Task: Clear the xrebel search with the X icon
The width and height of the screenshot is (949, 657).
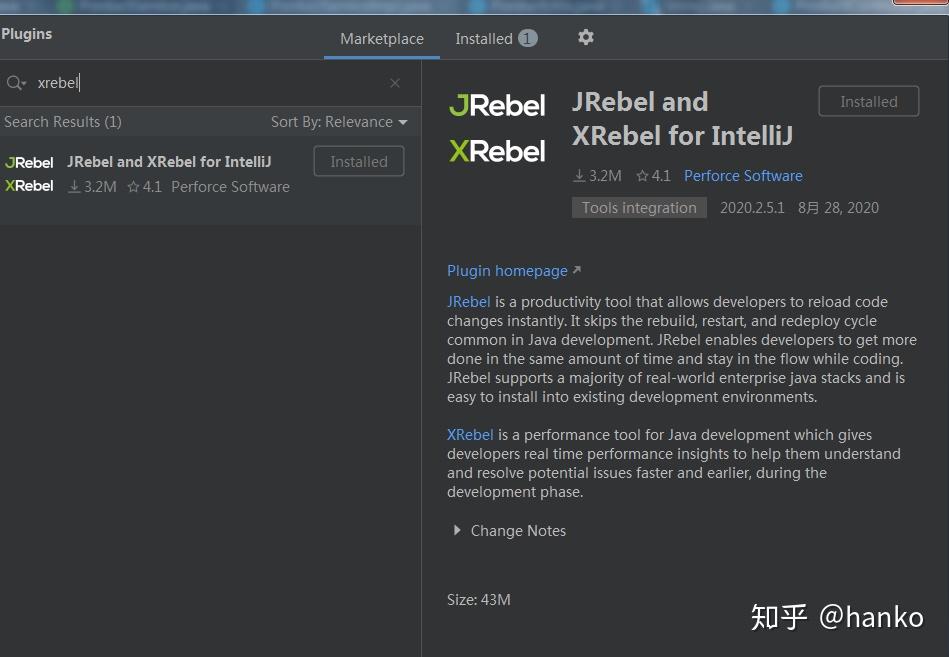Action: coord(395,82)
